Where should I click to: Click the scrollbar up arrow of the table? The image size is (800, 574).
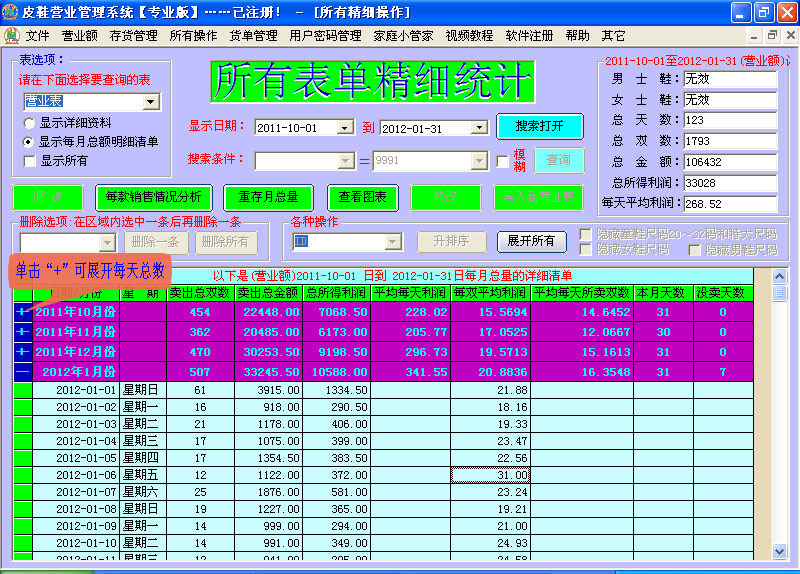[x=779, y=277]
